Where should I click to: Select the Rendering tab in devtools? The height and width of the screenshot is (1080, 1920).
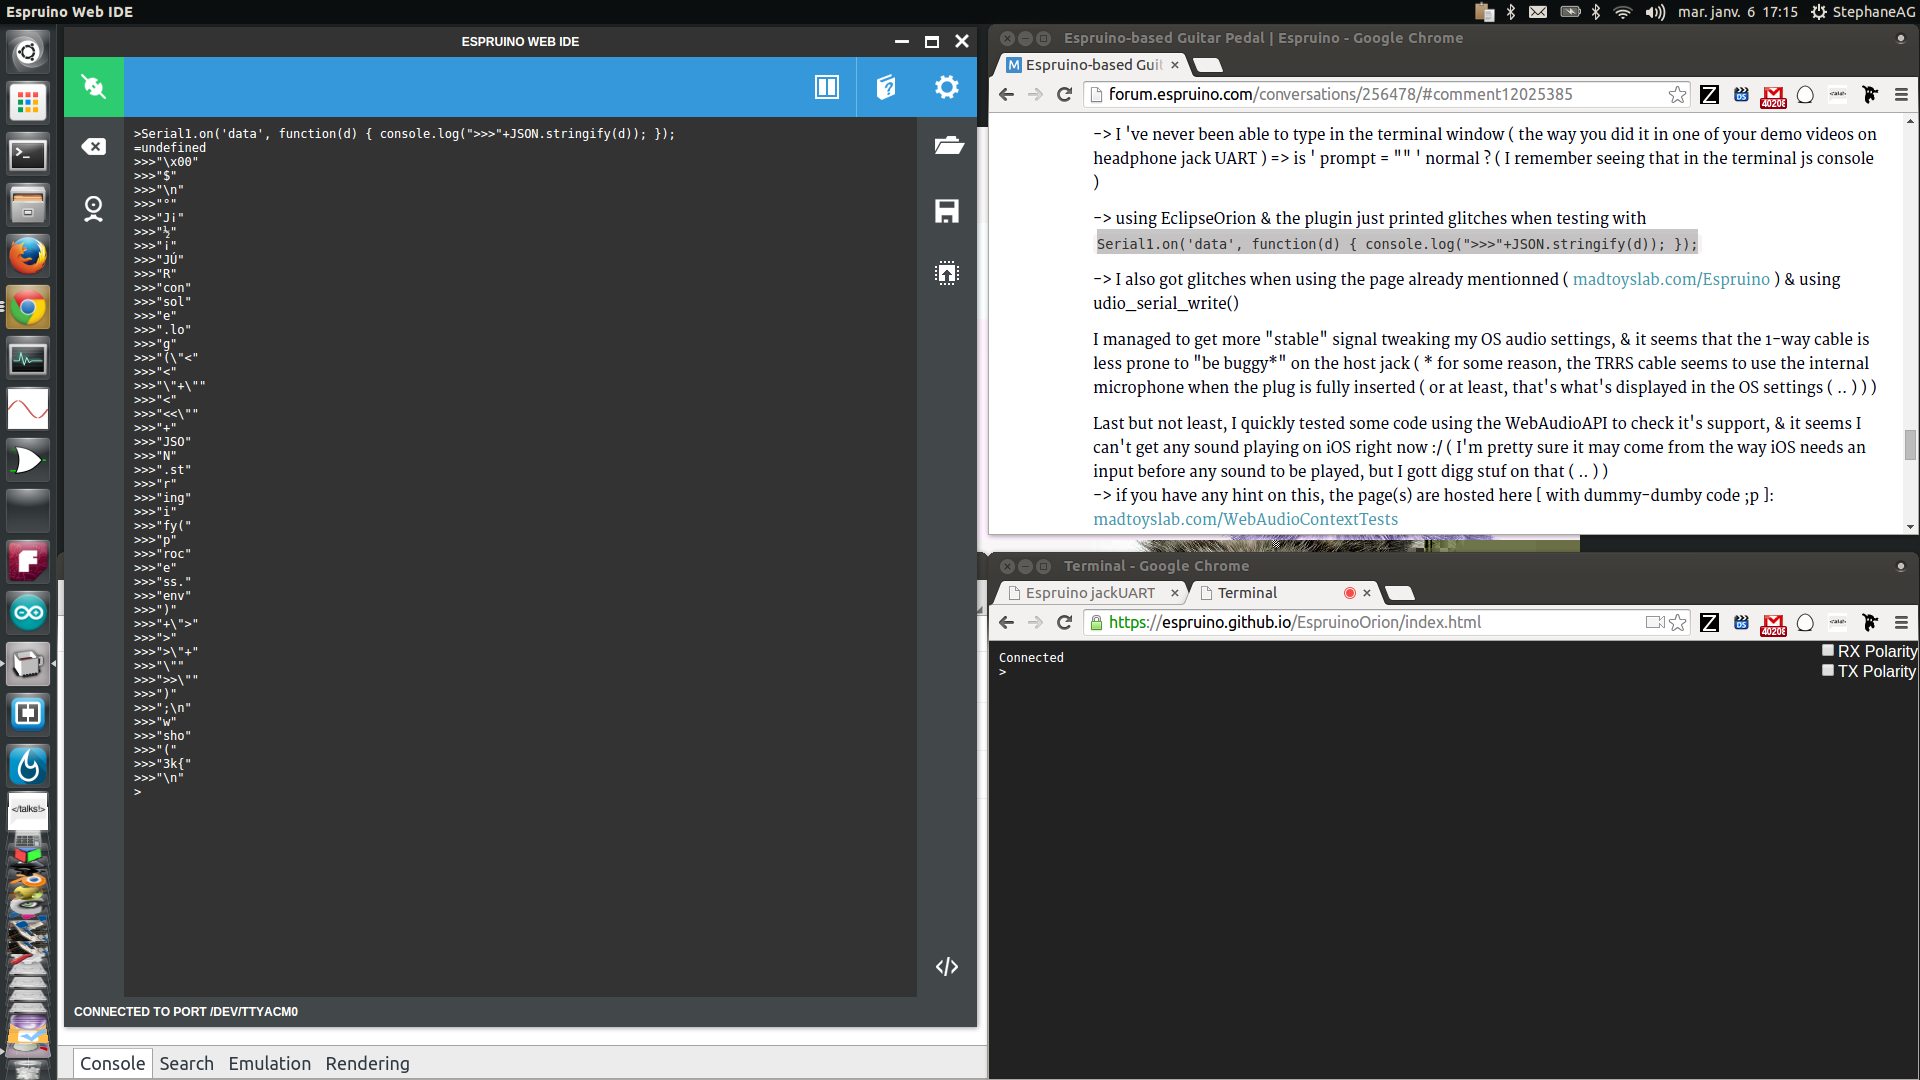pos(368,1063)
